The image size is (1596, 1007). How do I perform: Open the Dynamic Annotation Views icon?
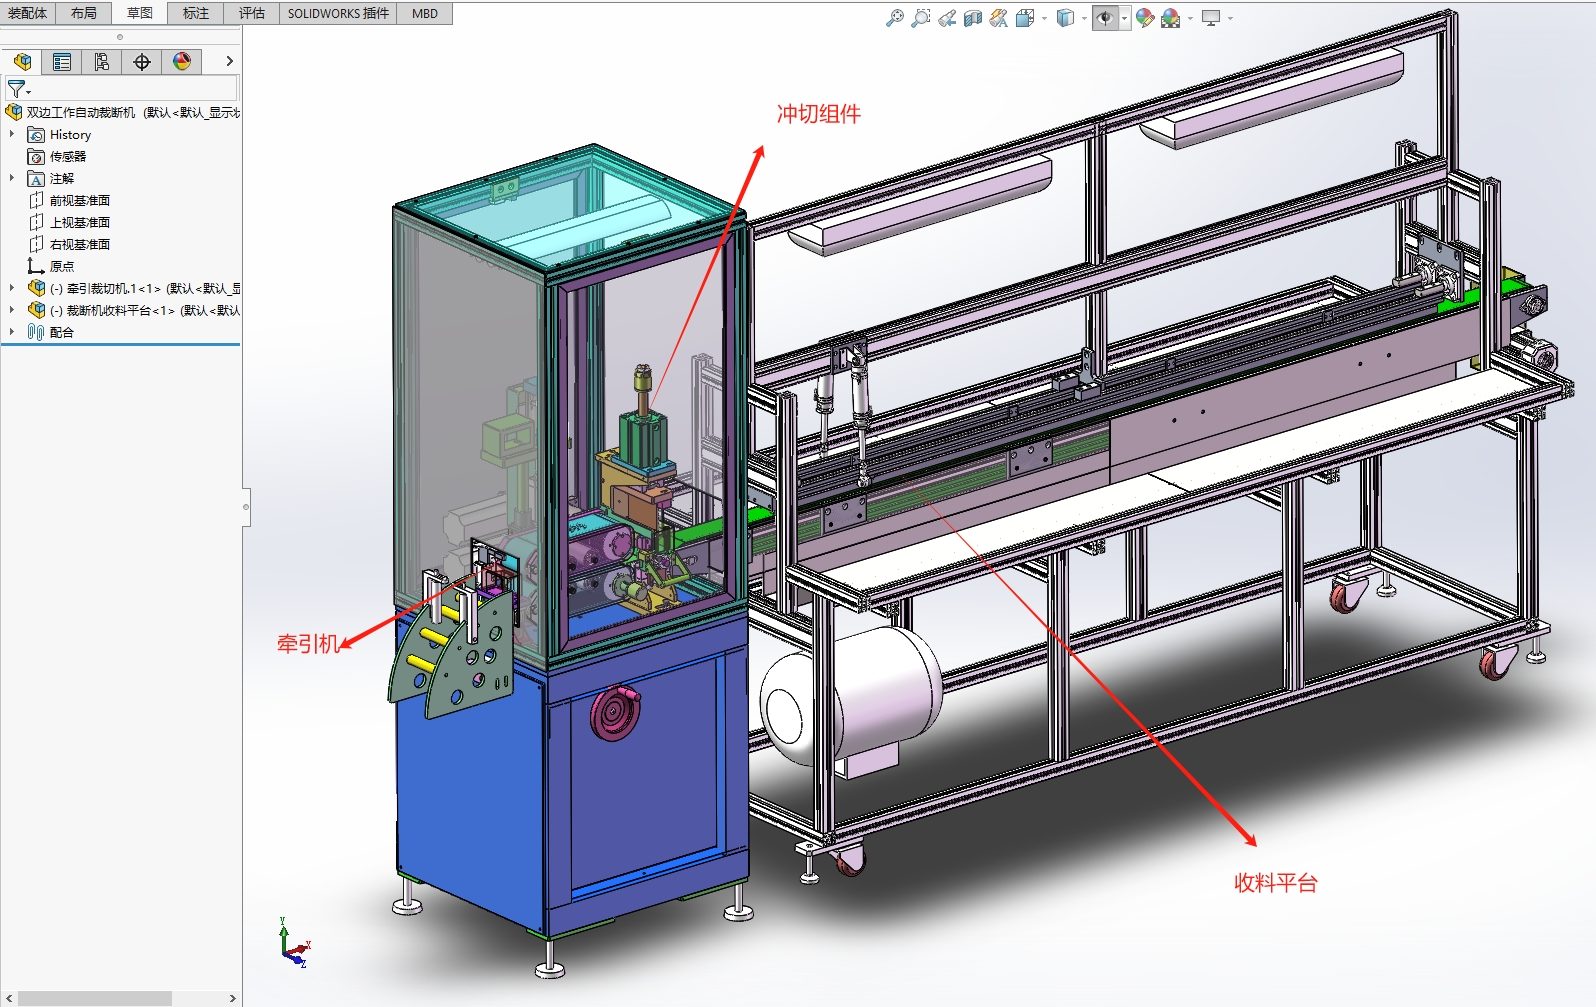click(999, 18)
